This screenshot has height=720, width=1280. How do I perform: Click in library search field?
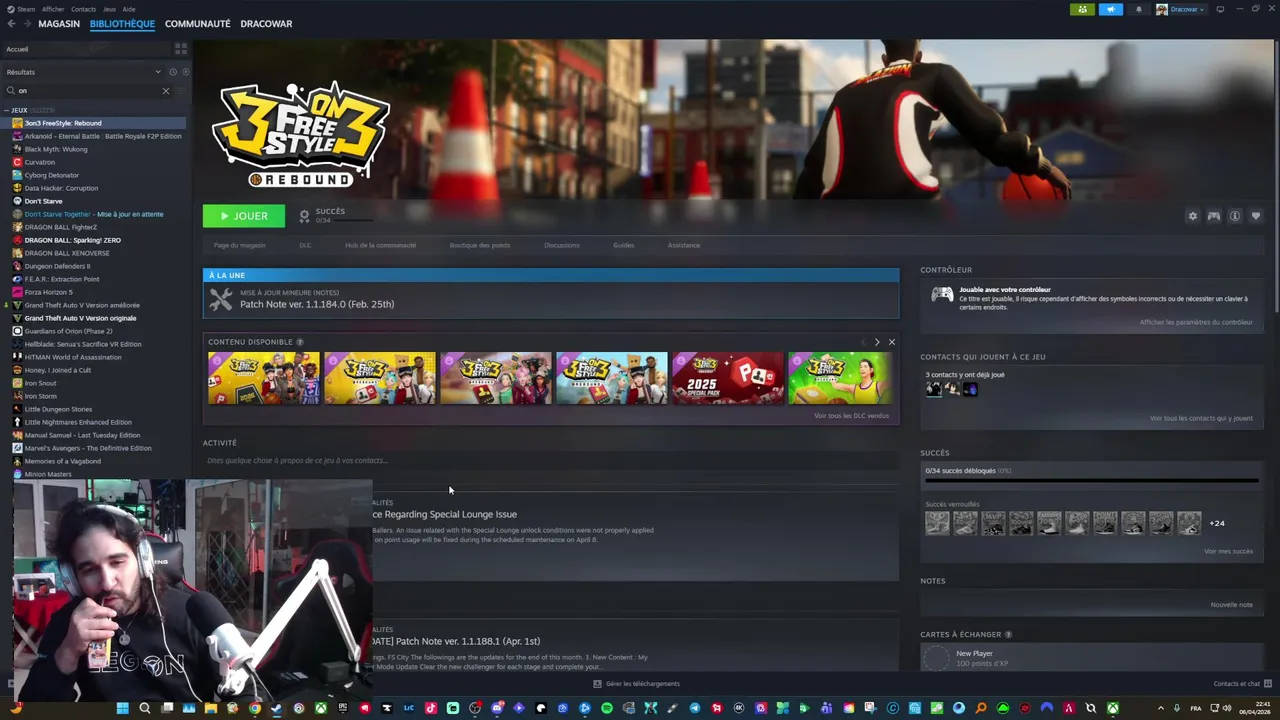88,91
